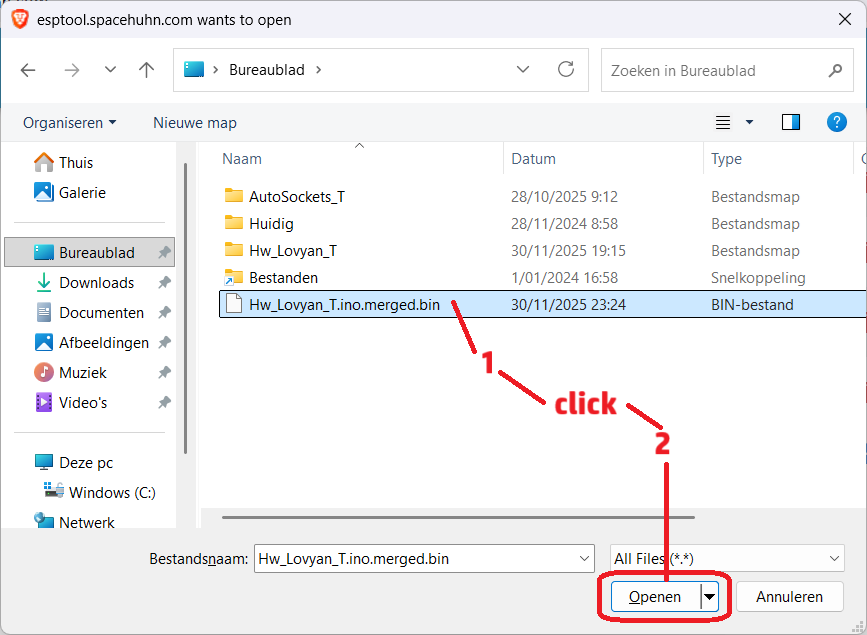Select the Galerie sidebar item
Screen dimensions: 867x635
tap(82, 193)
